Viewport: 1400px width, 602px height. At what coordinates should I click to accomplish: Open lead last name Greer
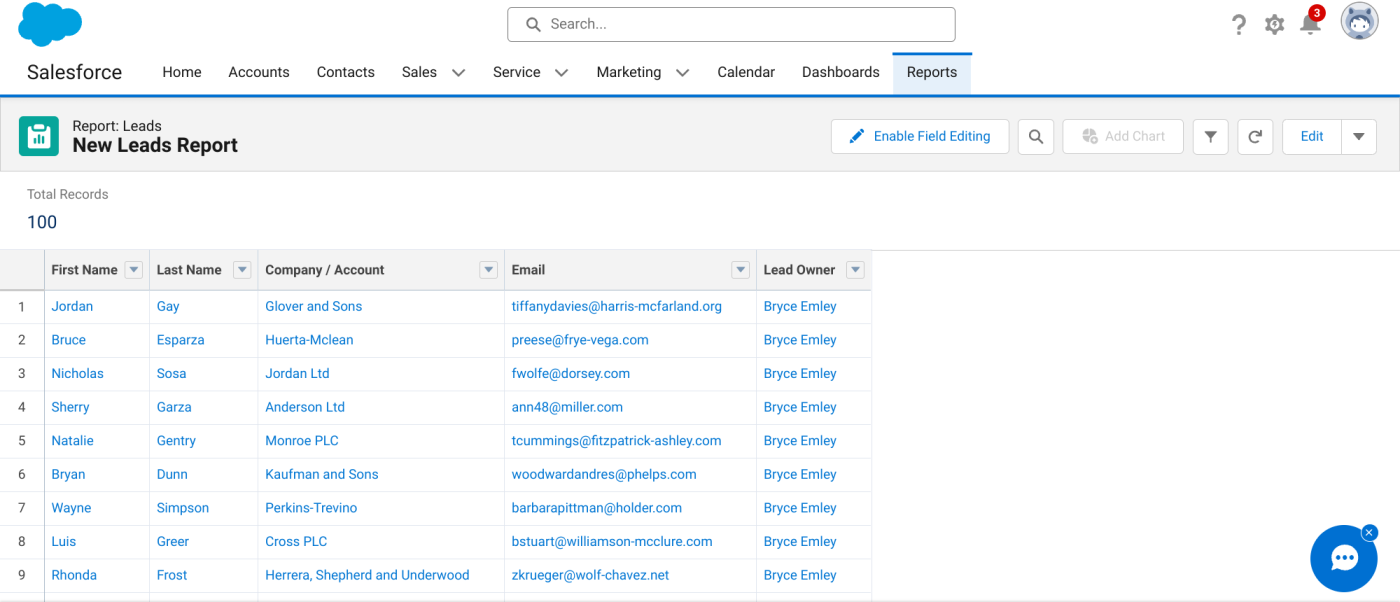(x=173, y=541)
